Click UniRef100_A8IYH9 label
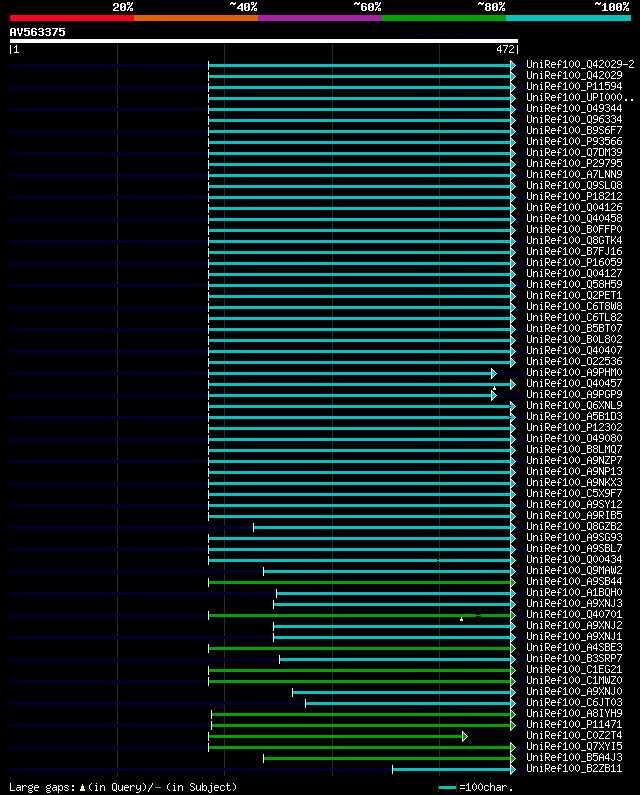Screen dimensions: 640x795 click(x=574, y=714)
